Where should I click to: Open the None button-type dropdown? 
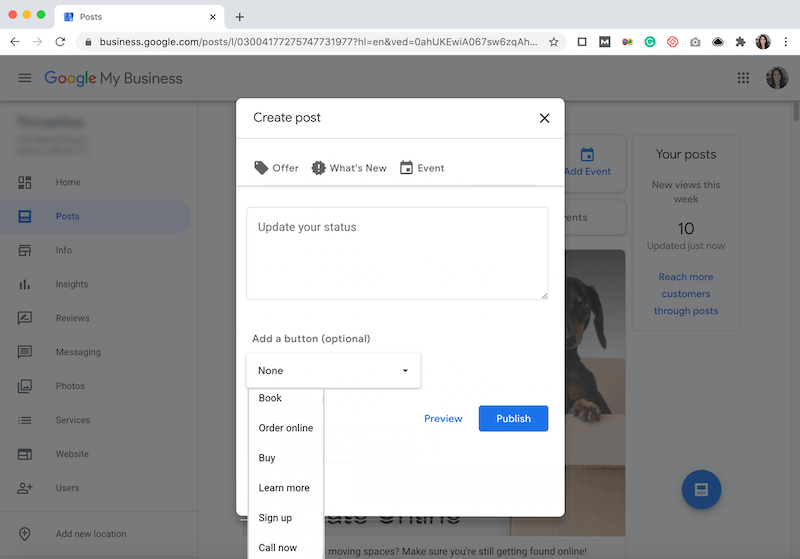[333, 370]
